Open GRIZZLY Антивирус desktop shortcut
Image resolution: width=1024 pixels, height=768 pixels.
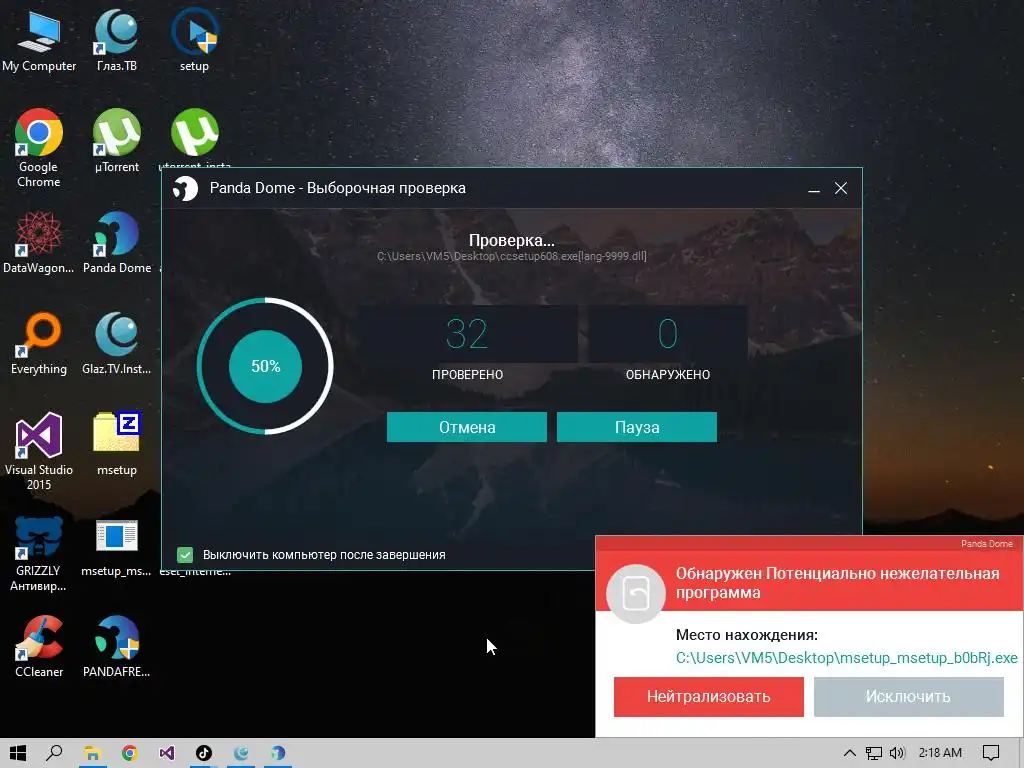click(39, 553)
